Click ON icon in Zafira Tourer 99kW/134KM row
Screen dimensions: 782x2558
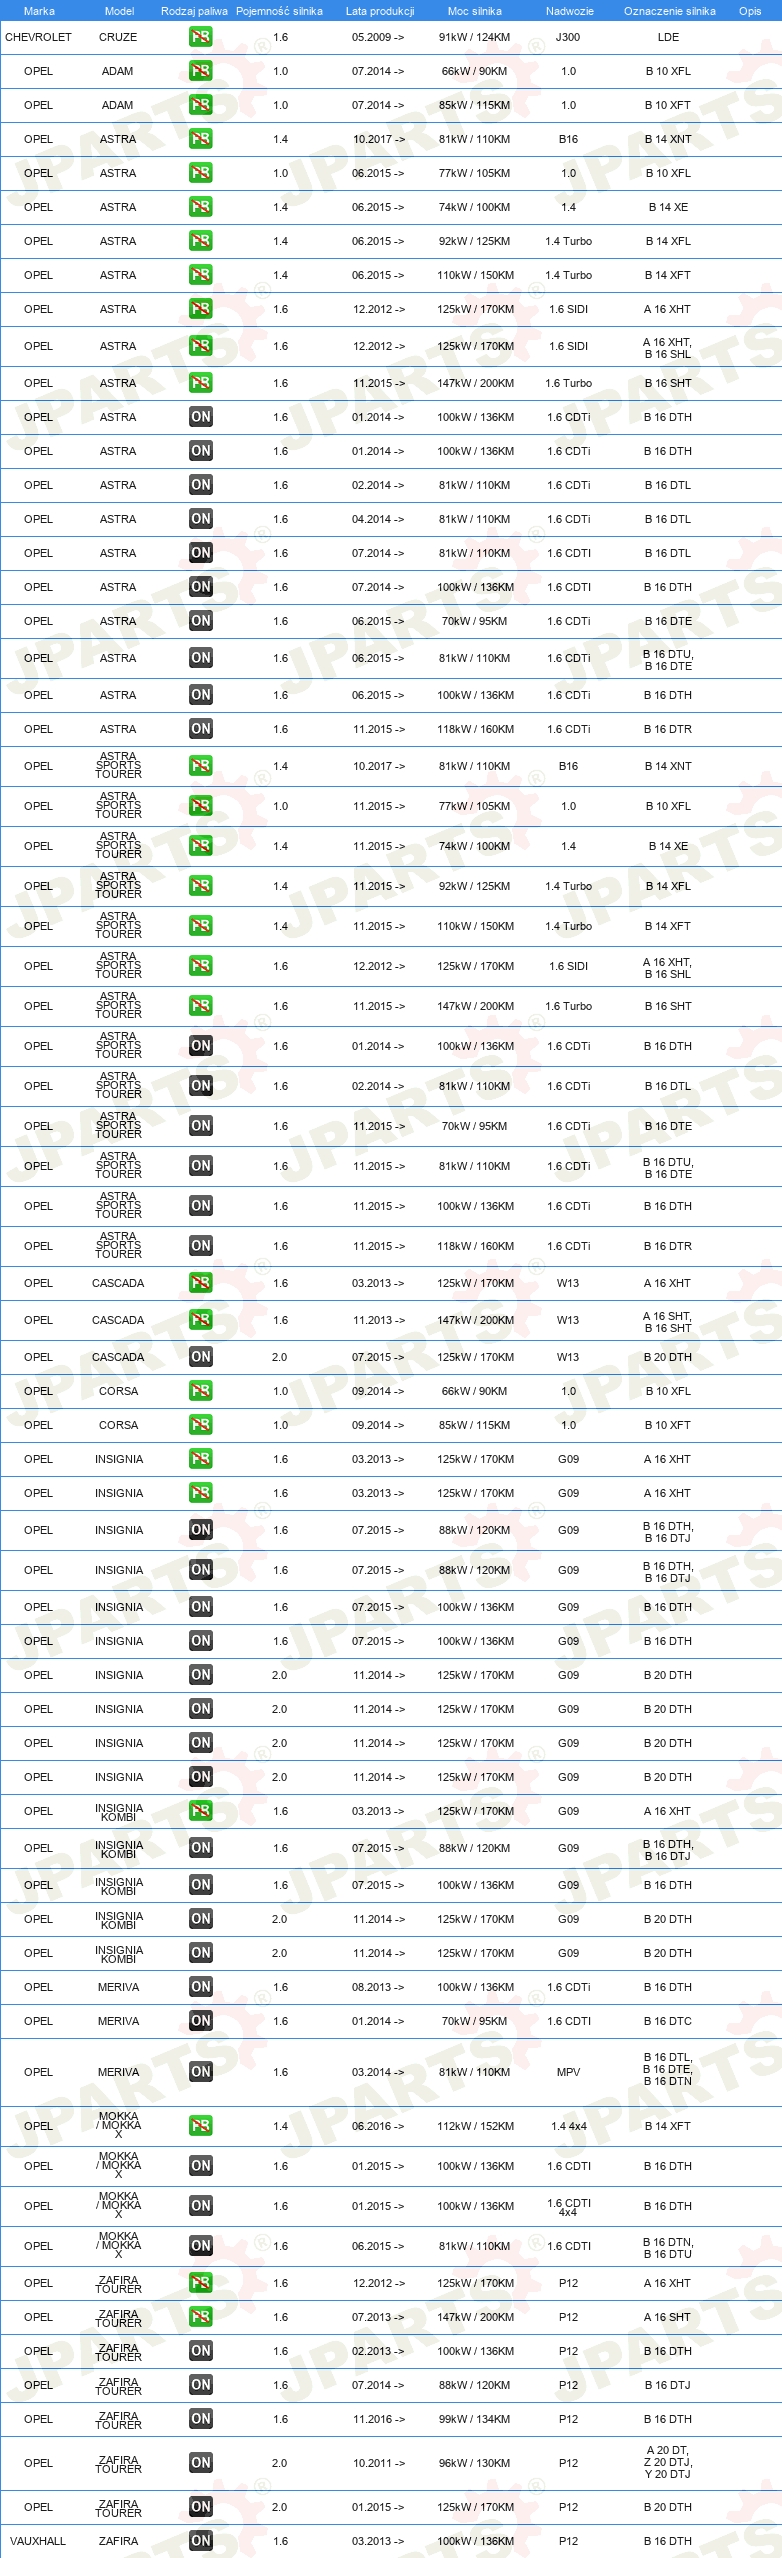coord(200,2419)
